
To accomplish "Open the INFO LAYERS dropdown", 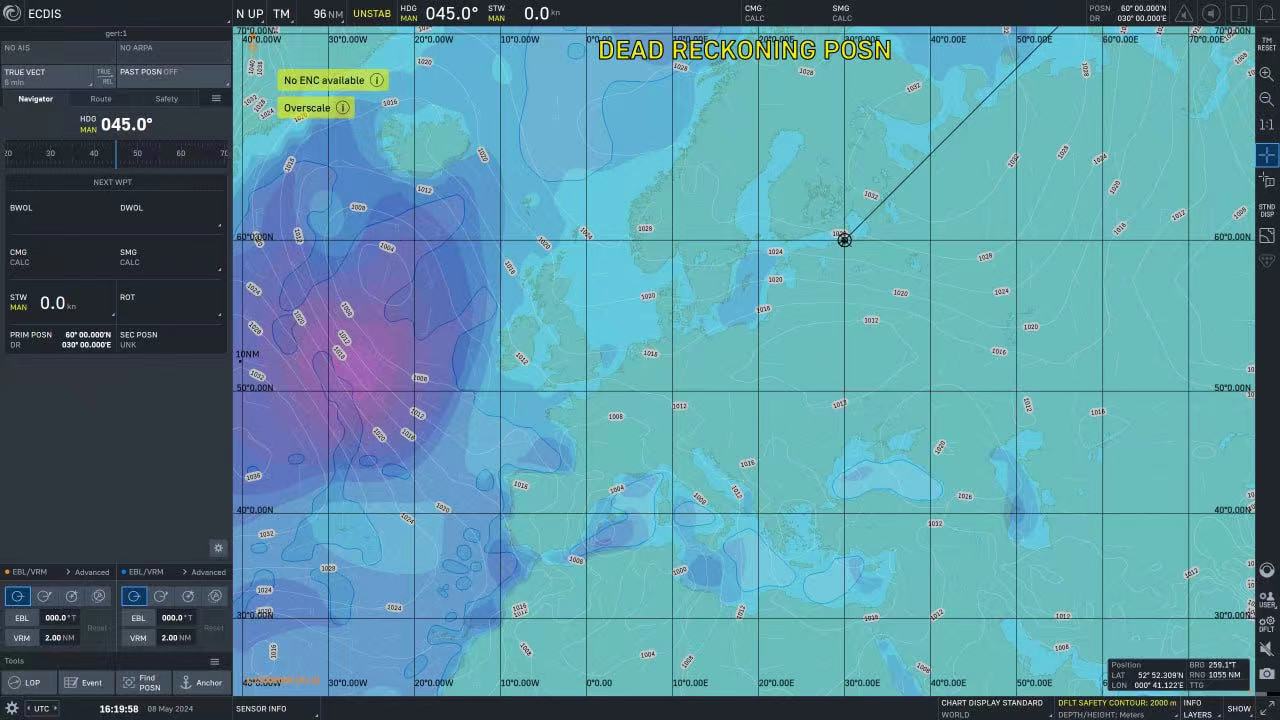I will pyautogui.click(x=1198, y=708).
